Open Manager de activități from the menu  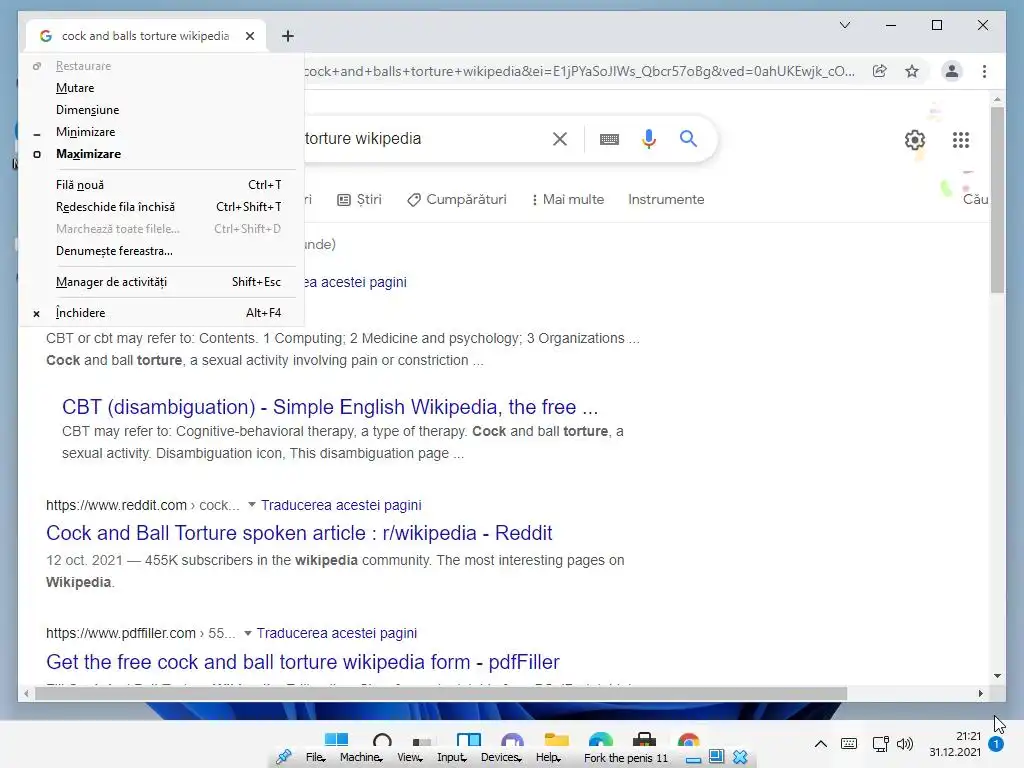tap(163, 282)
